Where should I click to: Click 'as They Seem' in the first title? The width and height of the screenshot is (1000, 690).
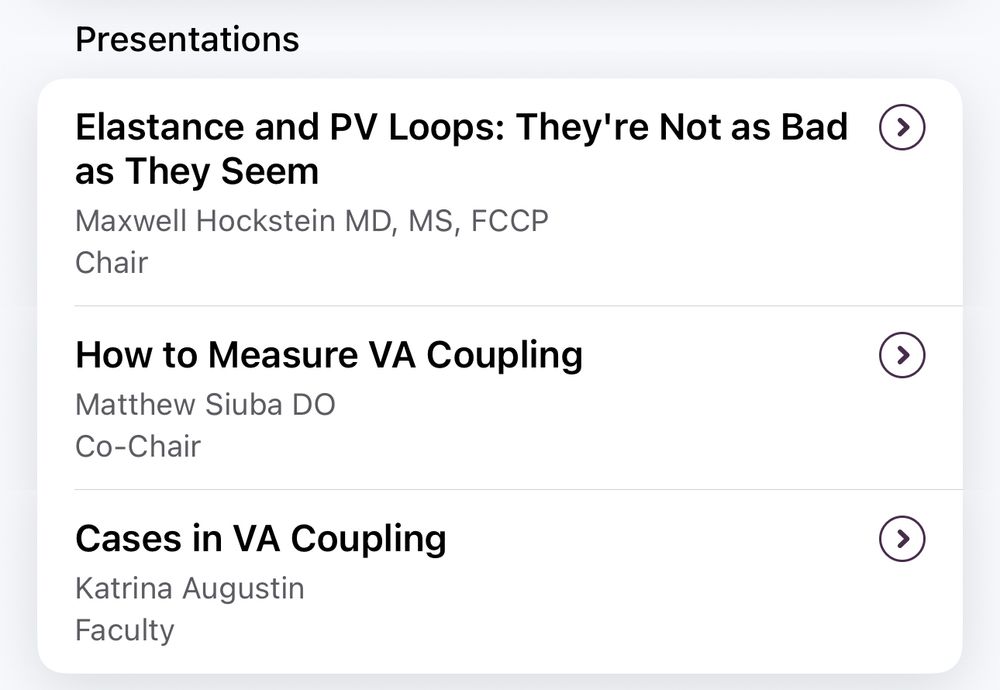click(x=196, y=172)
